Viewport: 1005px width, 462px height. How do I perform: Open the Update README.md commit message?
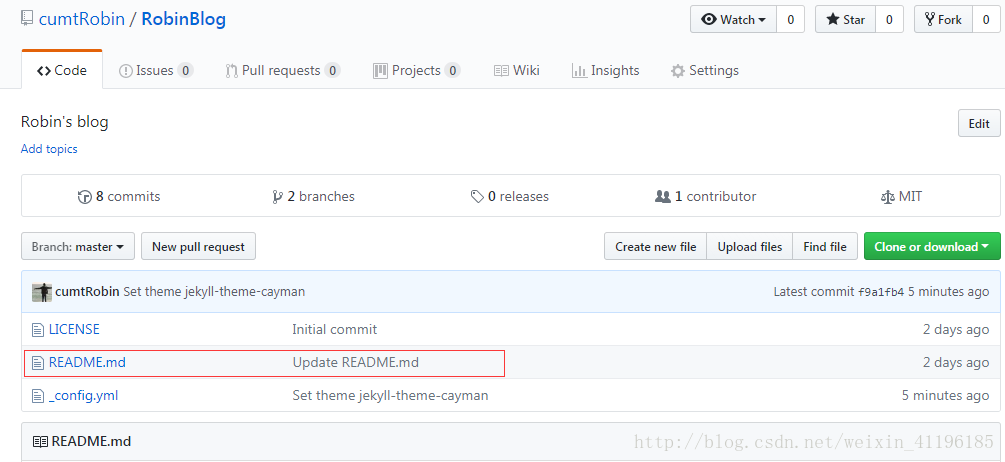356,363
